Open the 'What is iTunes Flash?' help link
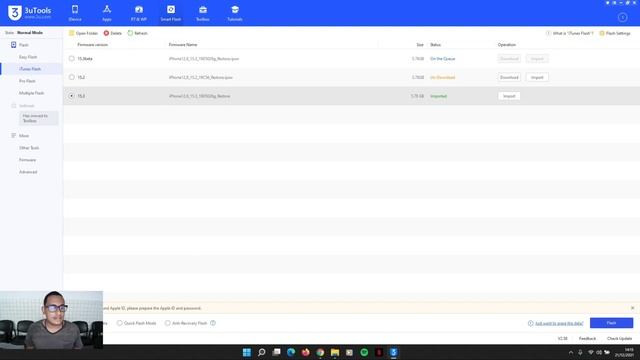Viewport: 640px width, 360px height. point(570,33)
